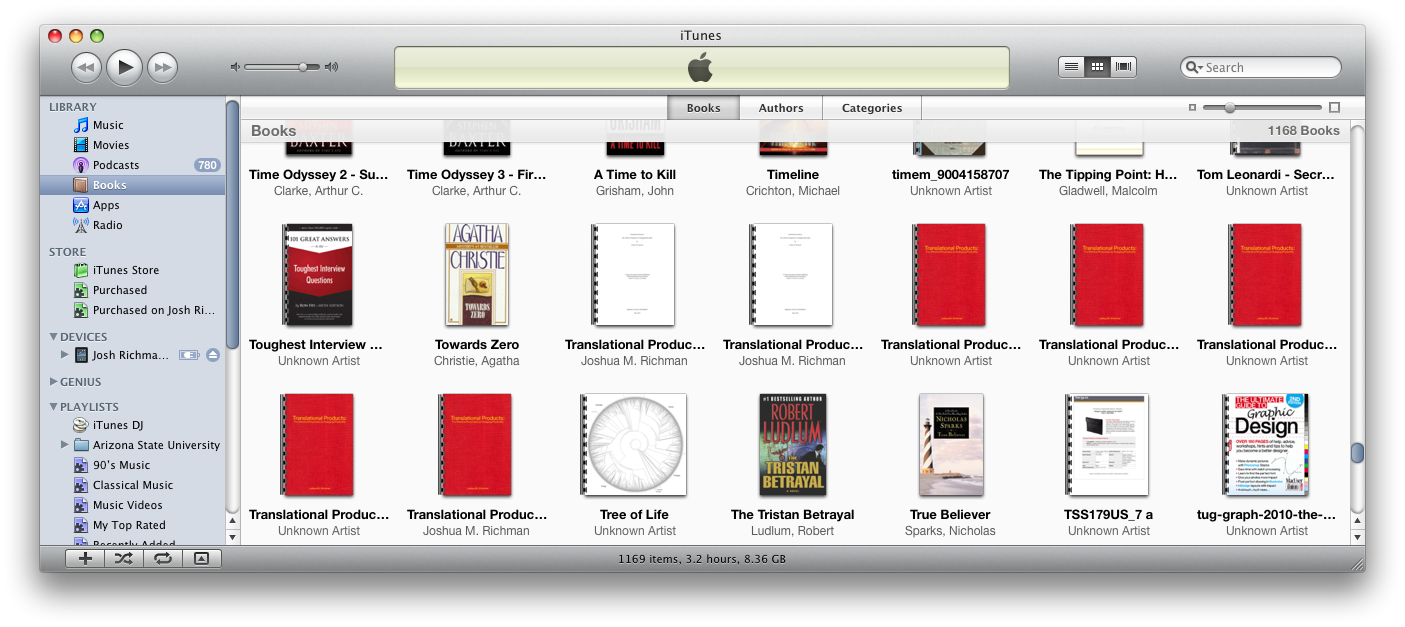Click the add playlist plus button

tap(85, 559)
